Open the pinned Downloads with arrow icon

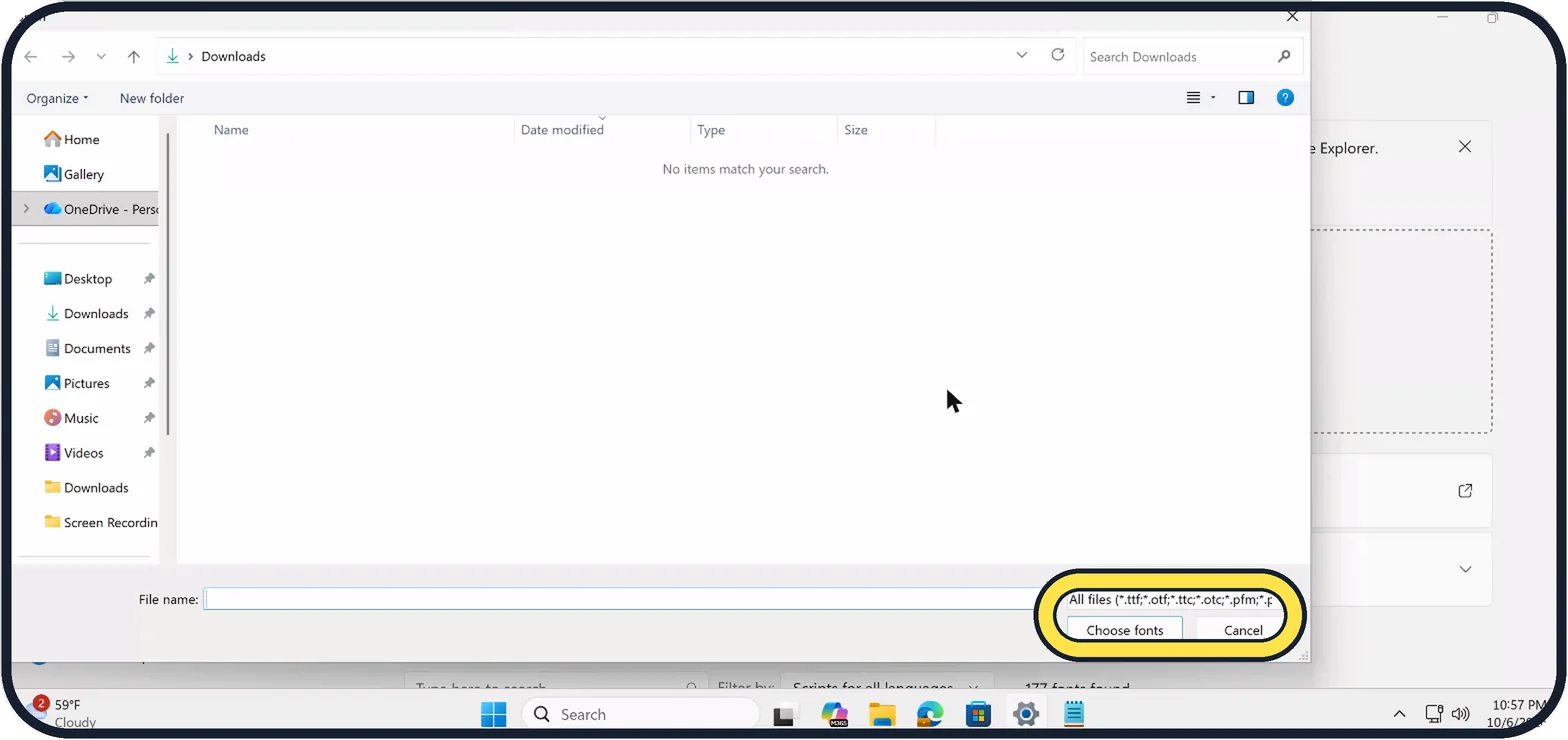[88, 314]
